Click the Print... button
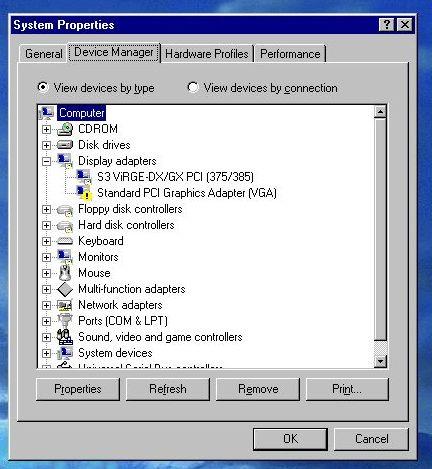Viewport: 432px width, 469px height. click(347, 389)
